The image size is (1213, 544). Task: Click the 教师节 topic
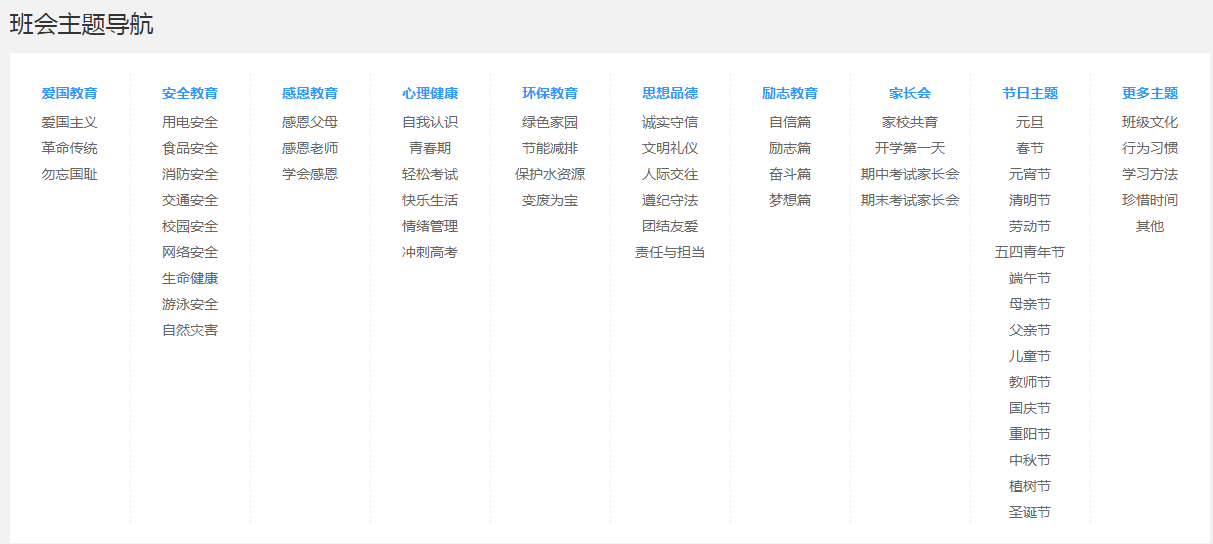pyautogui.click(x=1030, y=382)
